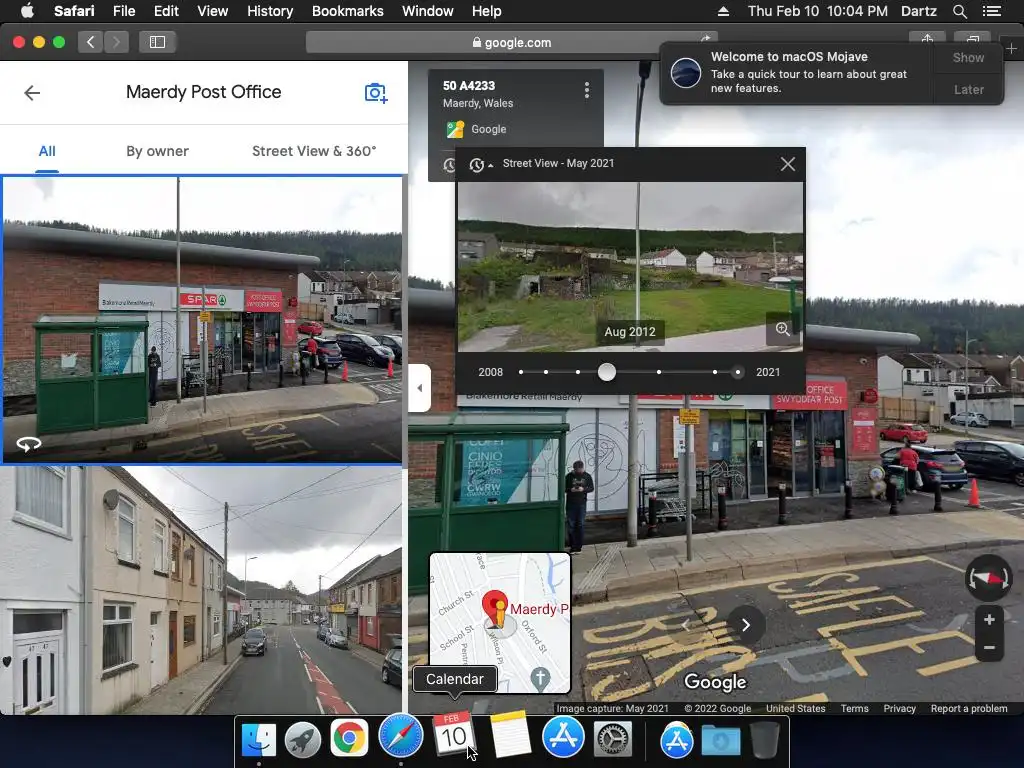Toggle the Safari sidebar button
Image resolution: width=1024 pixels, height=768 pixels.
157,42
